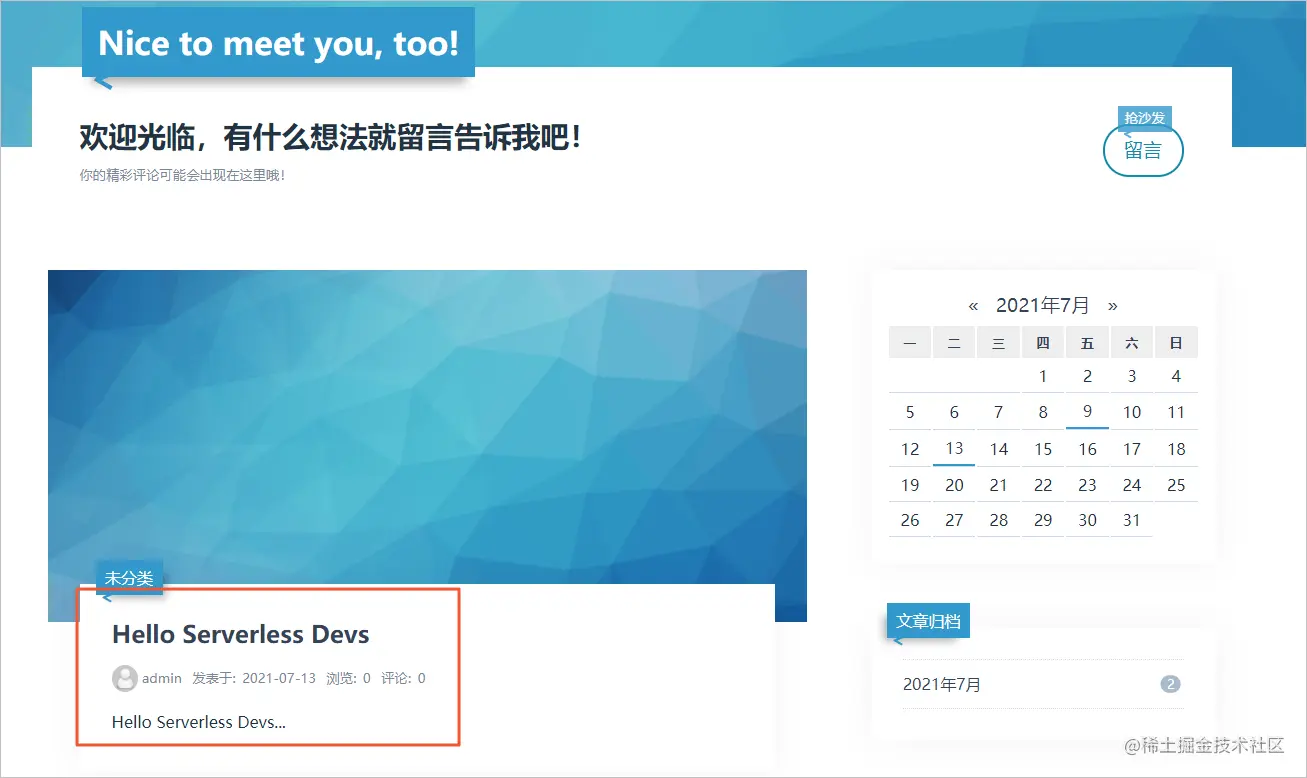Image resolution: width=1307 pixels, height=778 pixels.
Task: Click calendar day 15
Action: 1043,449
